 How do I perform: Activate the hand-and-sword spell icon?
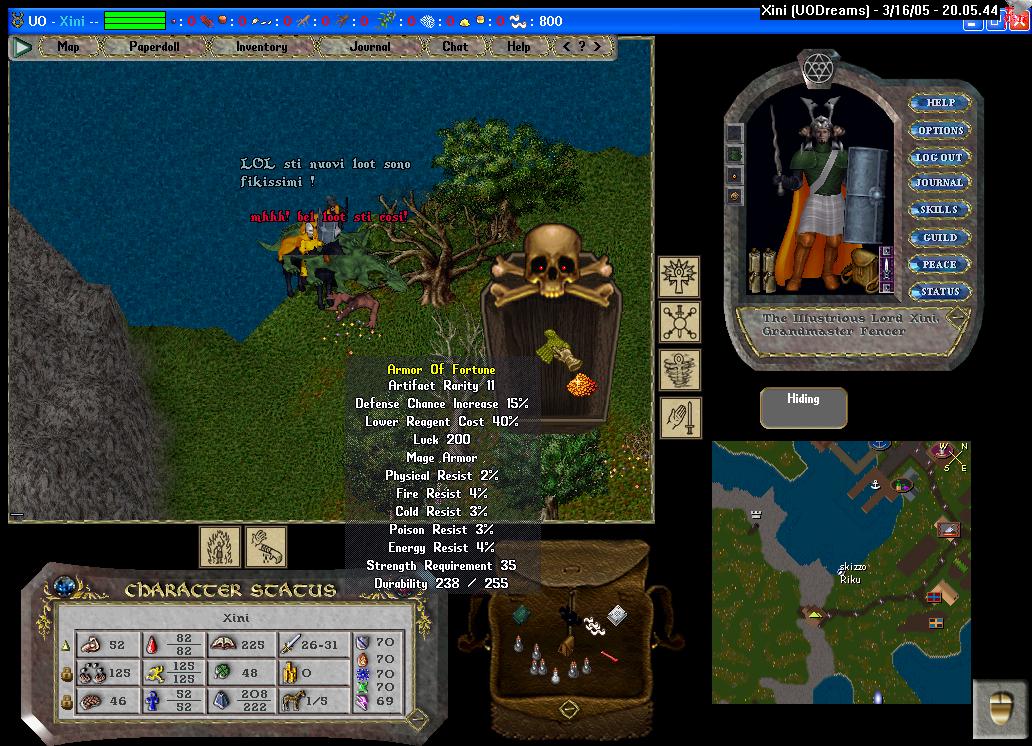(680, 417)
